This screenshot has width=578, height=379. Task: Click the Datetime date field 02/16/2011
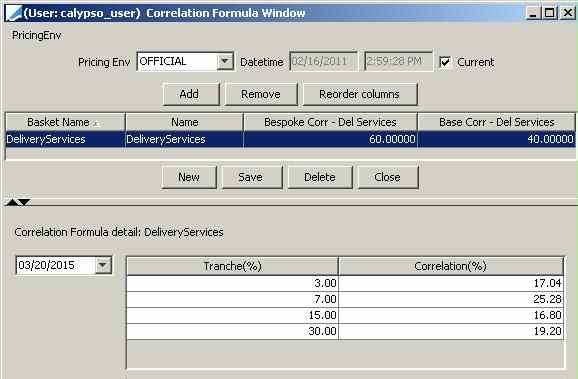(x=323, y=61)
